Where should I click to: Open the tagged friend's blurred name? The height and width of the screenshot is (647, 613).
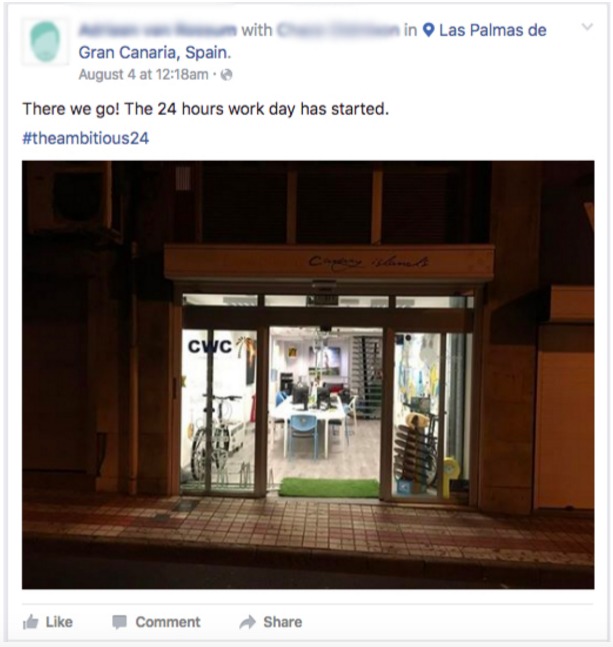(x=338, y=30)
